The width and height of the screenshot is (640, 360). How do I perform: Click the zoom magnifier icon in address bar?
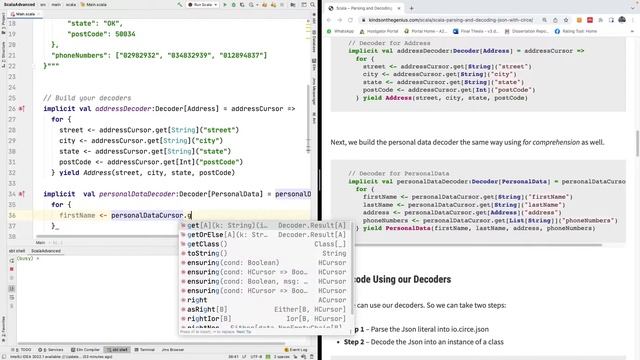544,20
